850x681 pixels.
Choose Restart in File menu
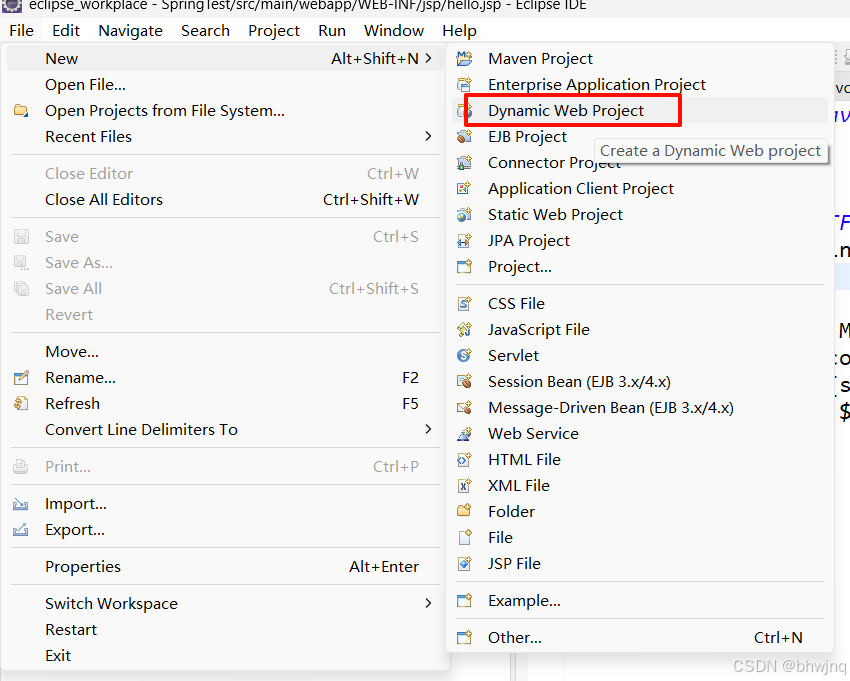coord(225,629)
